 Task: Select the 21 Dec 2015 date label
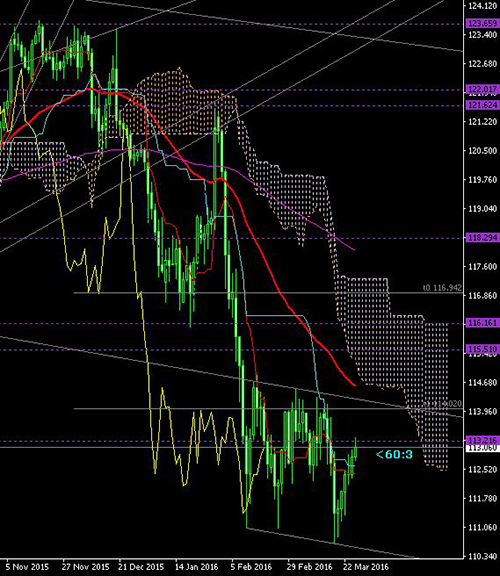141,567
